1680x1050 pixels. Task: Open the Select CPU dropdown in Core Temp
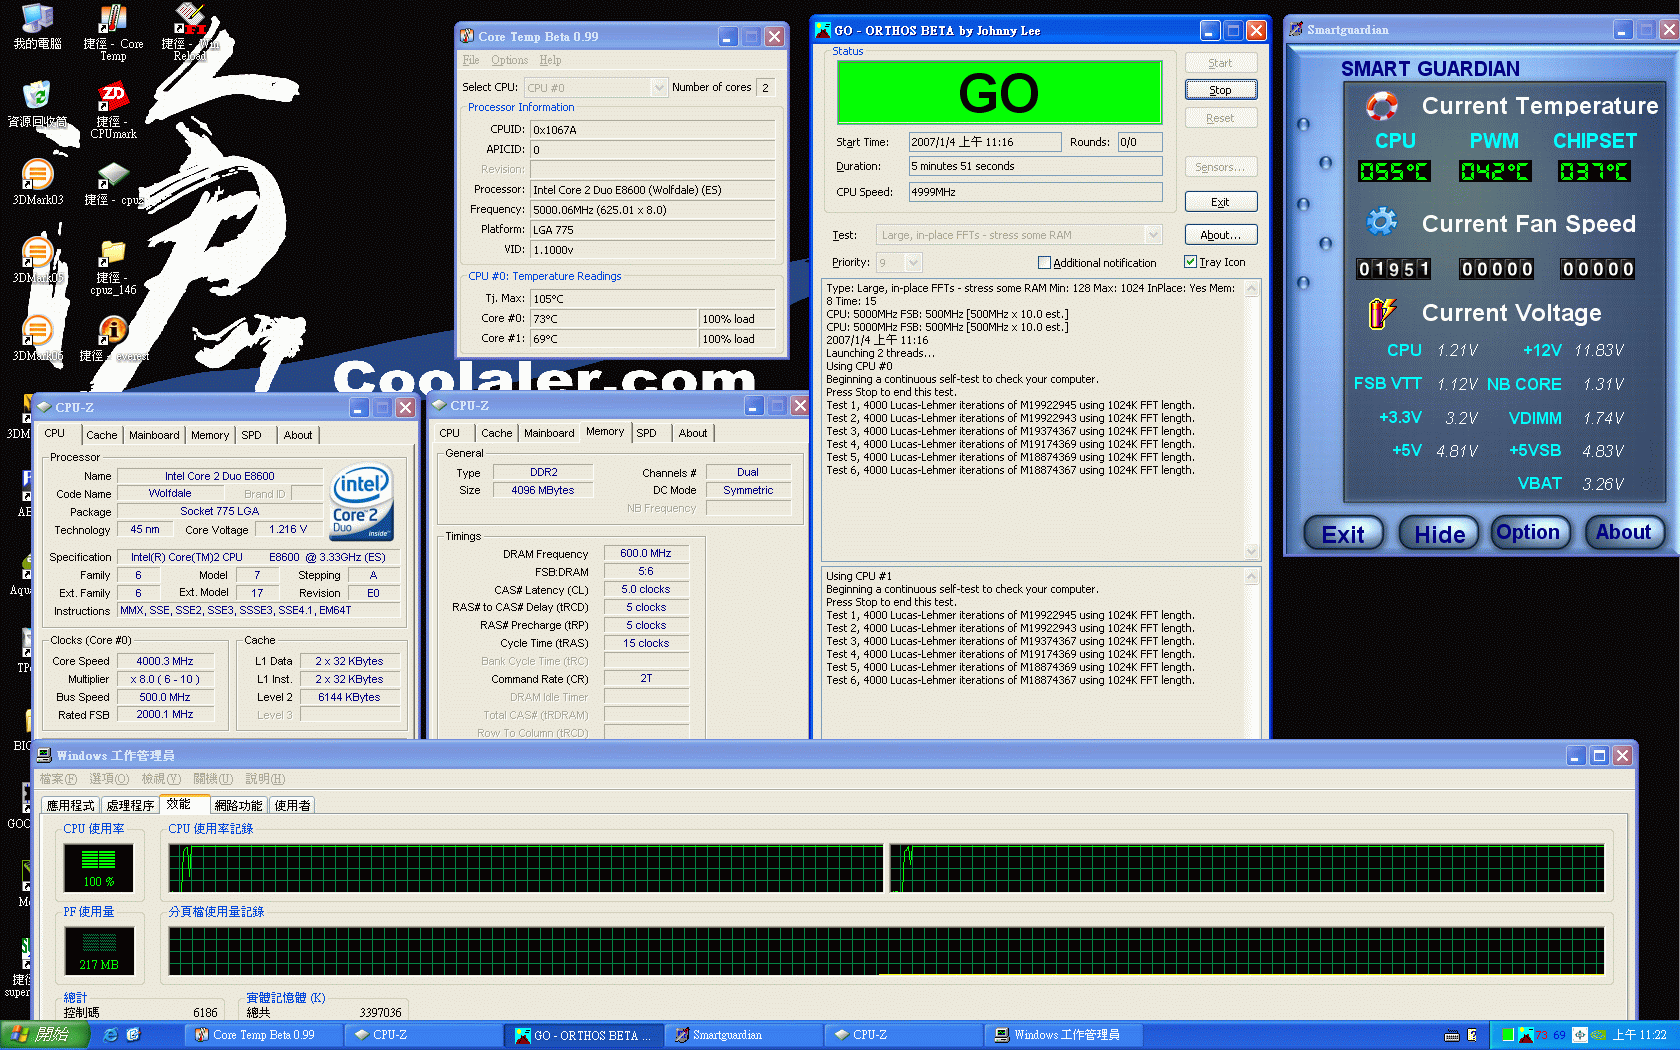[x=659, y=88]
